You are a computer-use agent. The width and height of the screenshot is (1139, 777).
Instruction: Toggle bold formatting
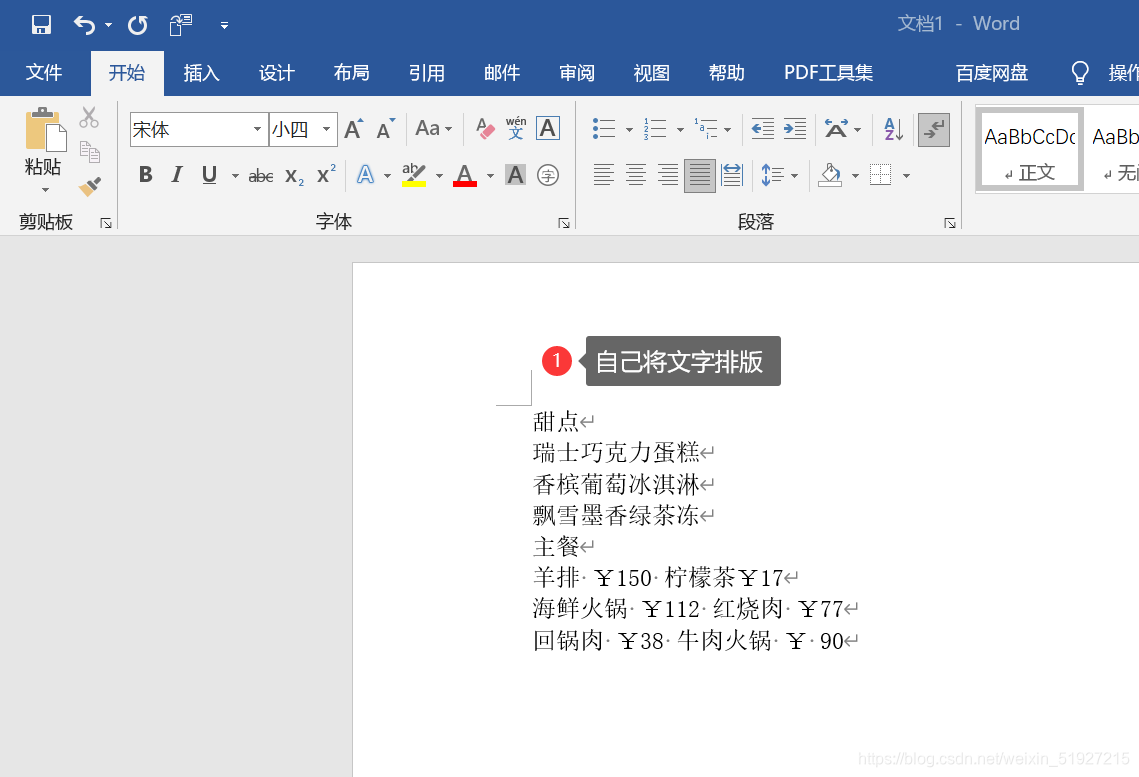(145, 175)
